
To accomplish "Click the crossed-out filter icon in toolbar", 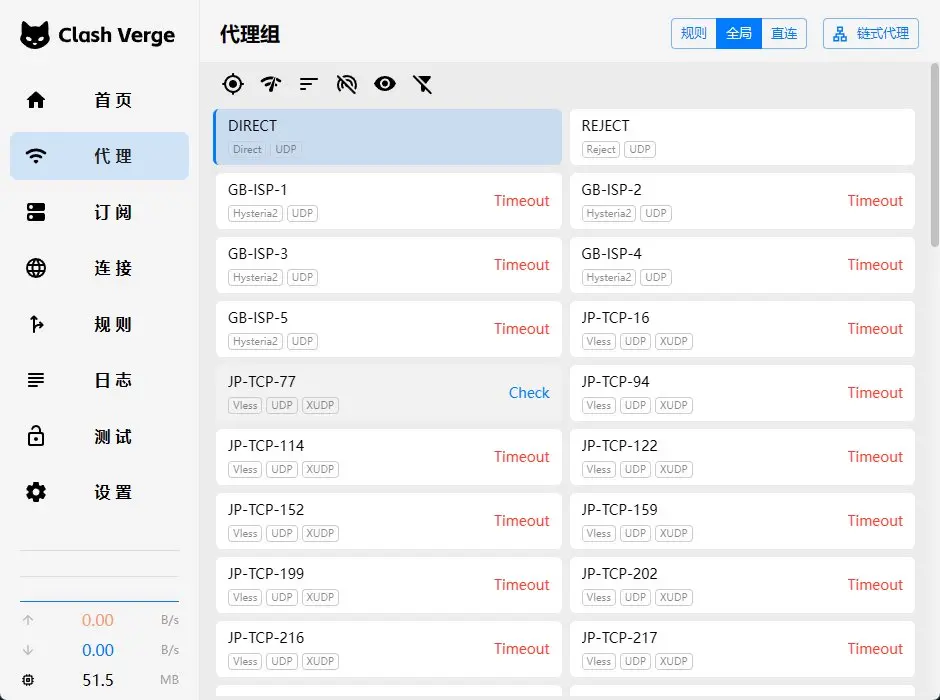I will coord(423,84).
